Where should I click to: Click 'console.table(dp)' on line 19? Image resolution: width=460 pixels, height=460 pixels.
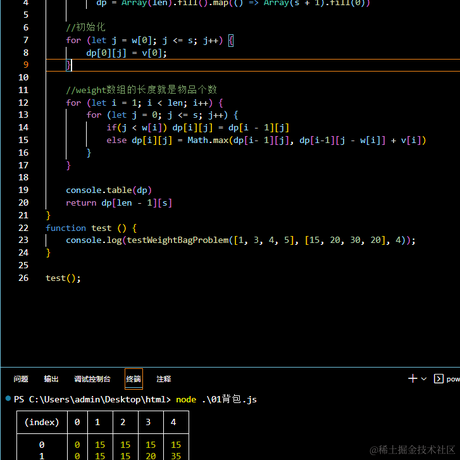tap(109, 190)
